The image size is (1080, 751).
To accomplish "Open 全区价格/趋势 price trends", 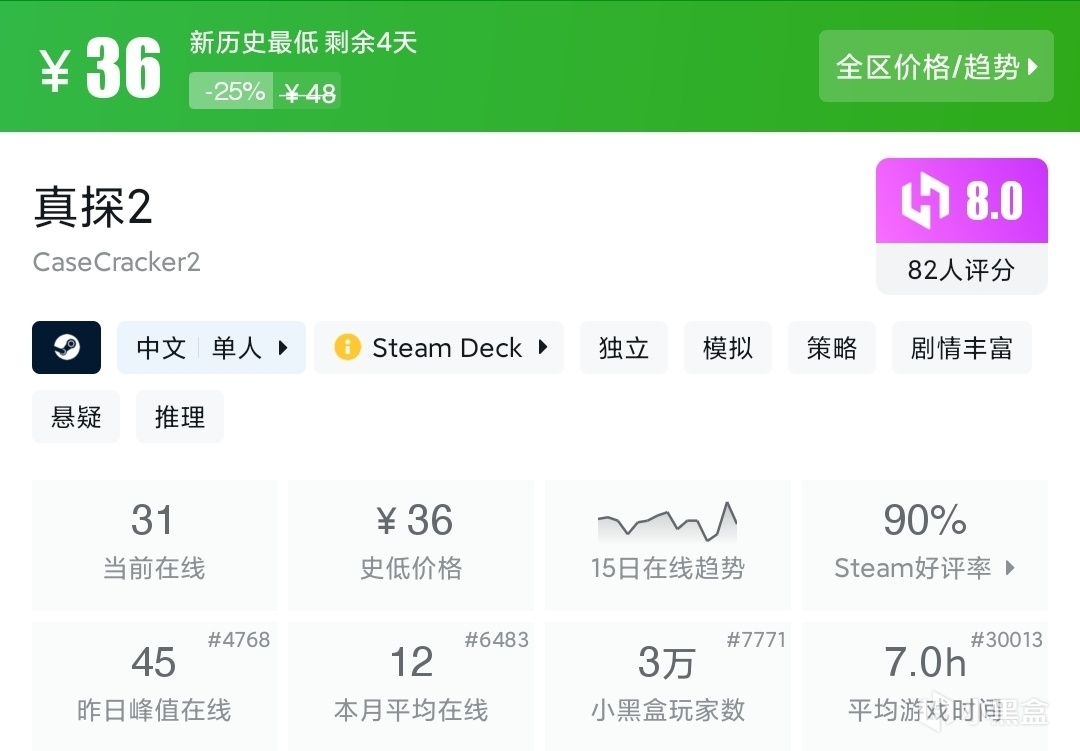I will [x=936, y=67].
